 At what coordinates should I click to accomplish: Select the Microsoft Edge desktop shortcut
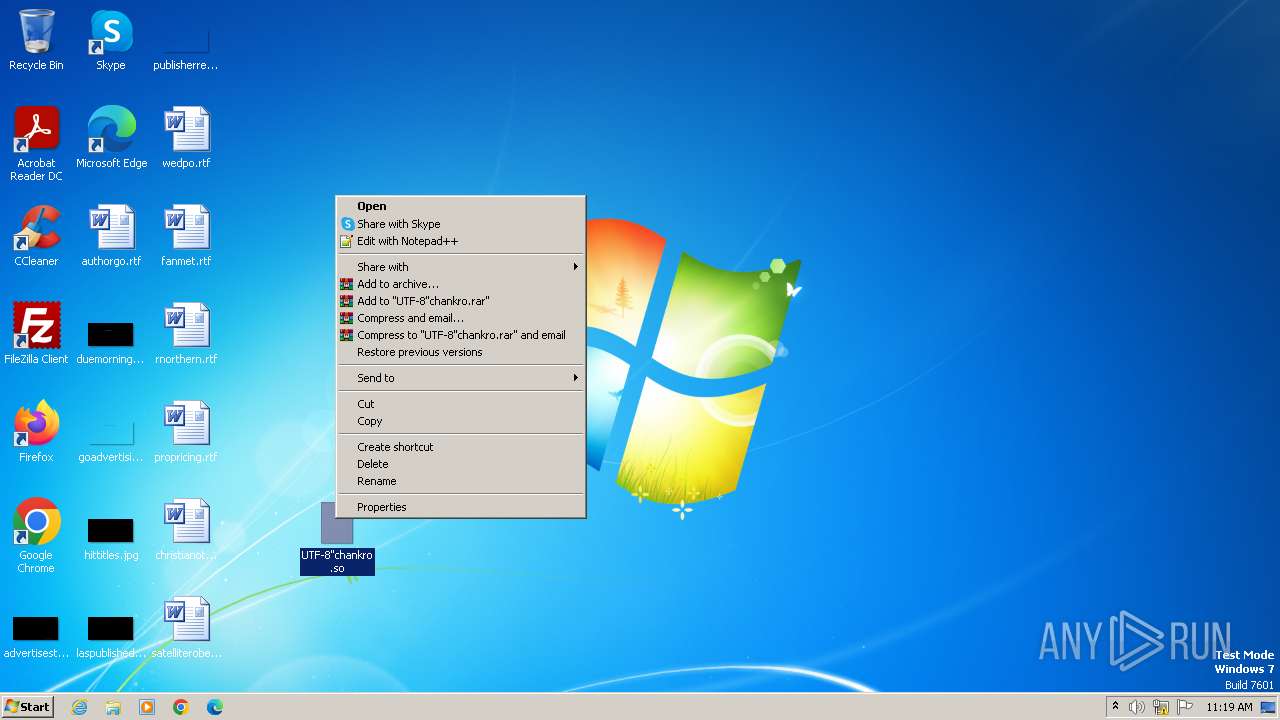point(111,137)
